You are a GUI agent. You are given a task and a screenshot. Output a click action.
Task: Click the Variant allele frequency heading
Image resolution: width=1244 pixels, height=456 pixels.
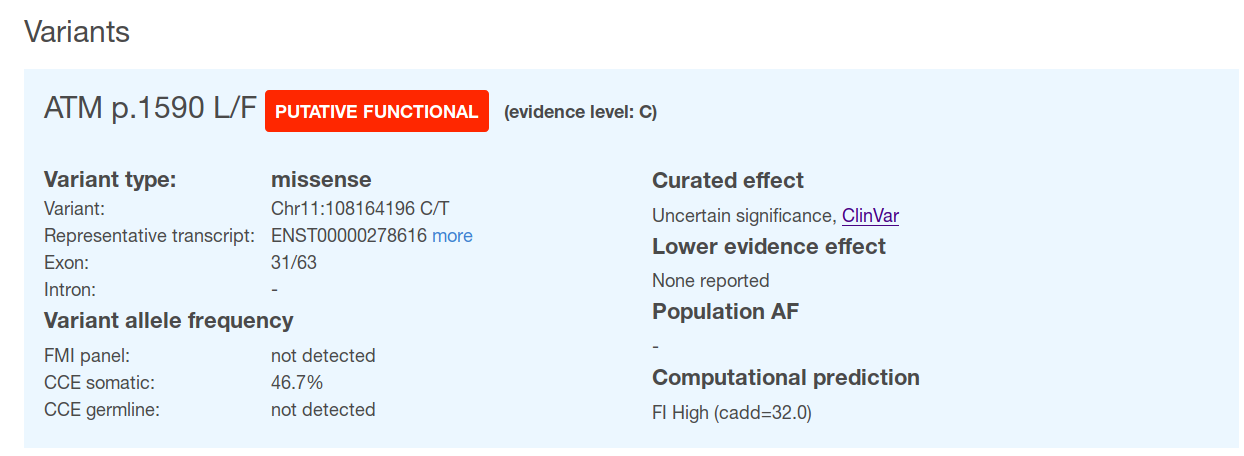[169, 321]
